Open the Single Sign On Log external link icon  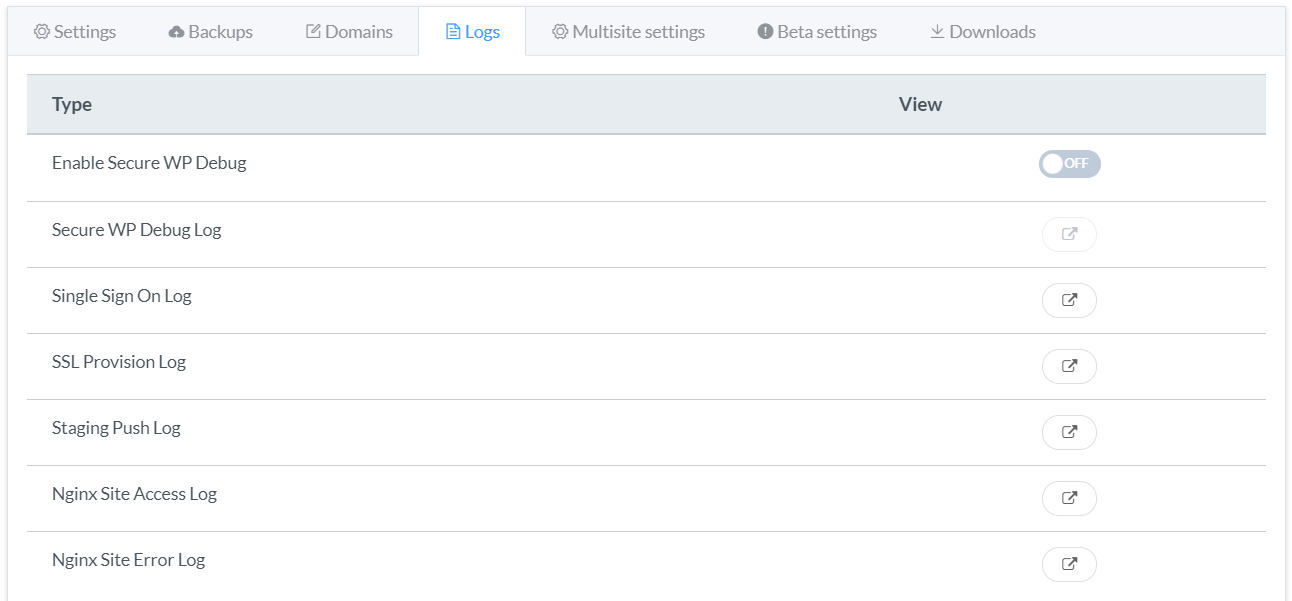(x=1069, y=300)
